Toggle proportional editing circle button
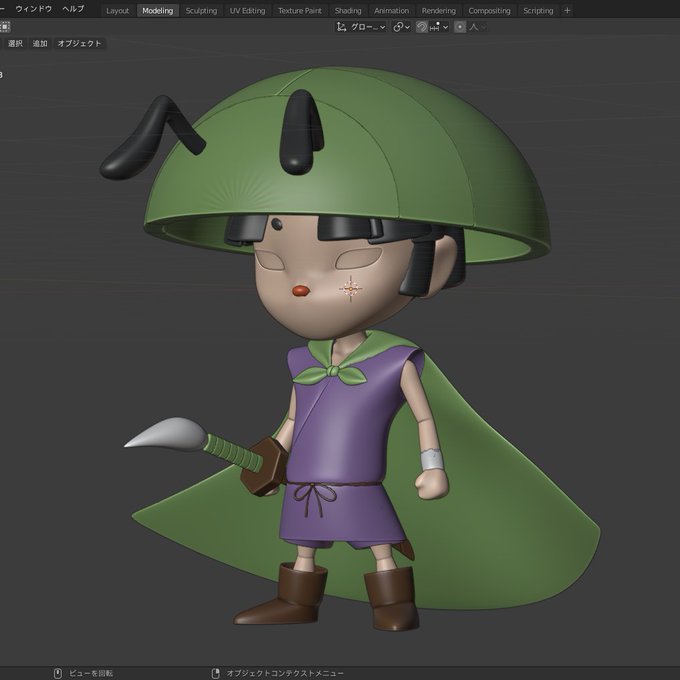This screenshot has width=680, height=680. tap(460, 27)
